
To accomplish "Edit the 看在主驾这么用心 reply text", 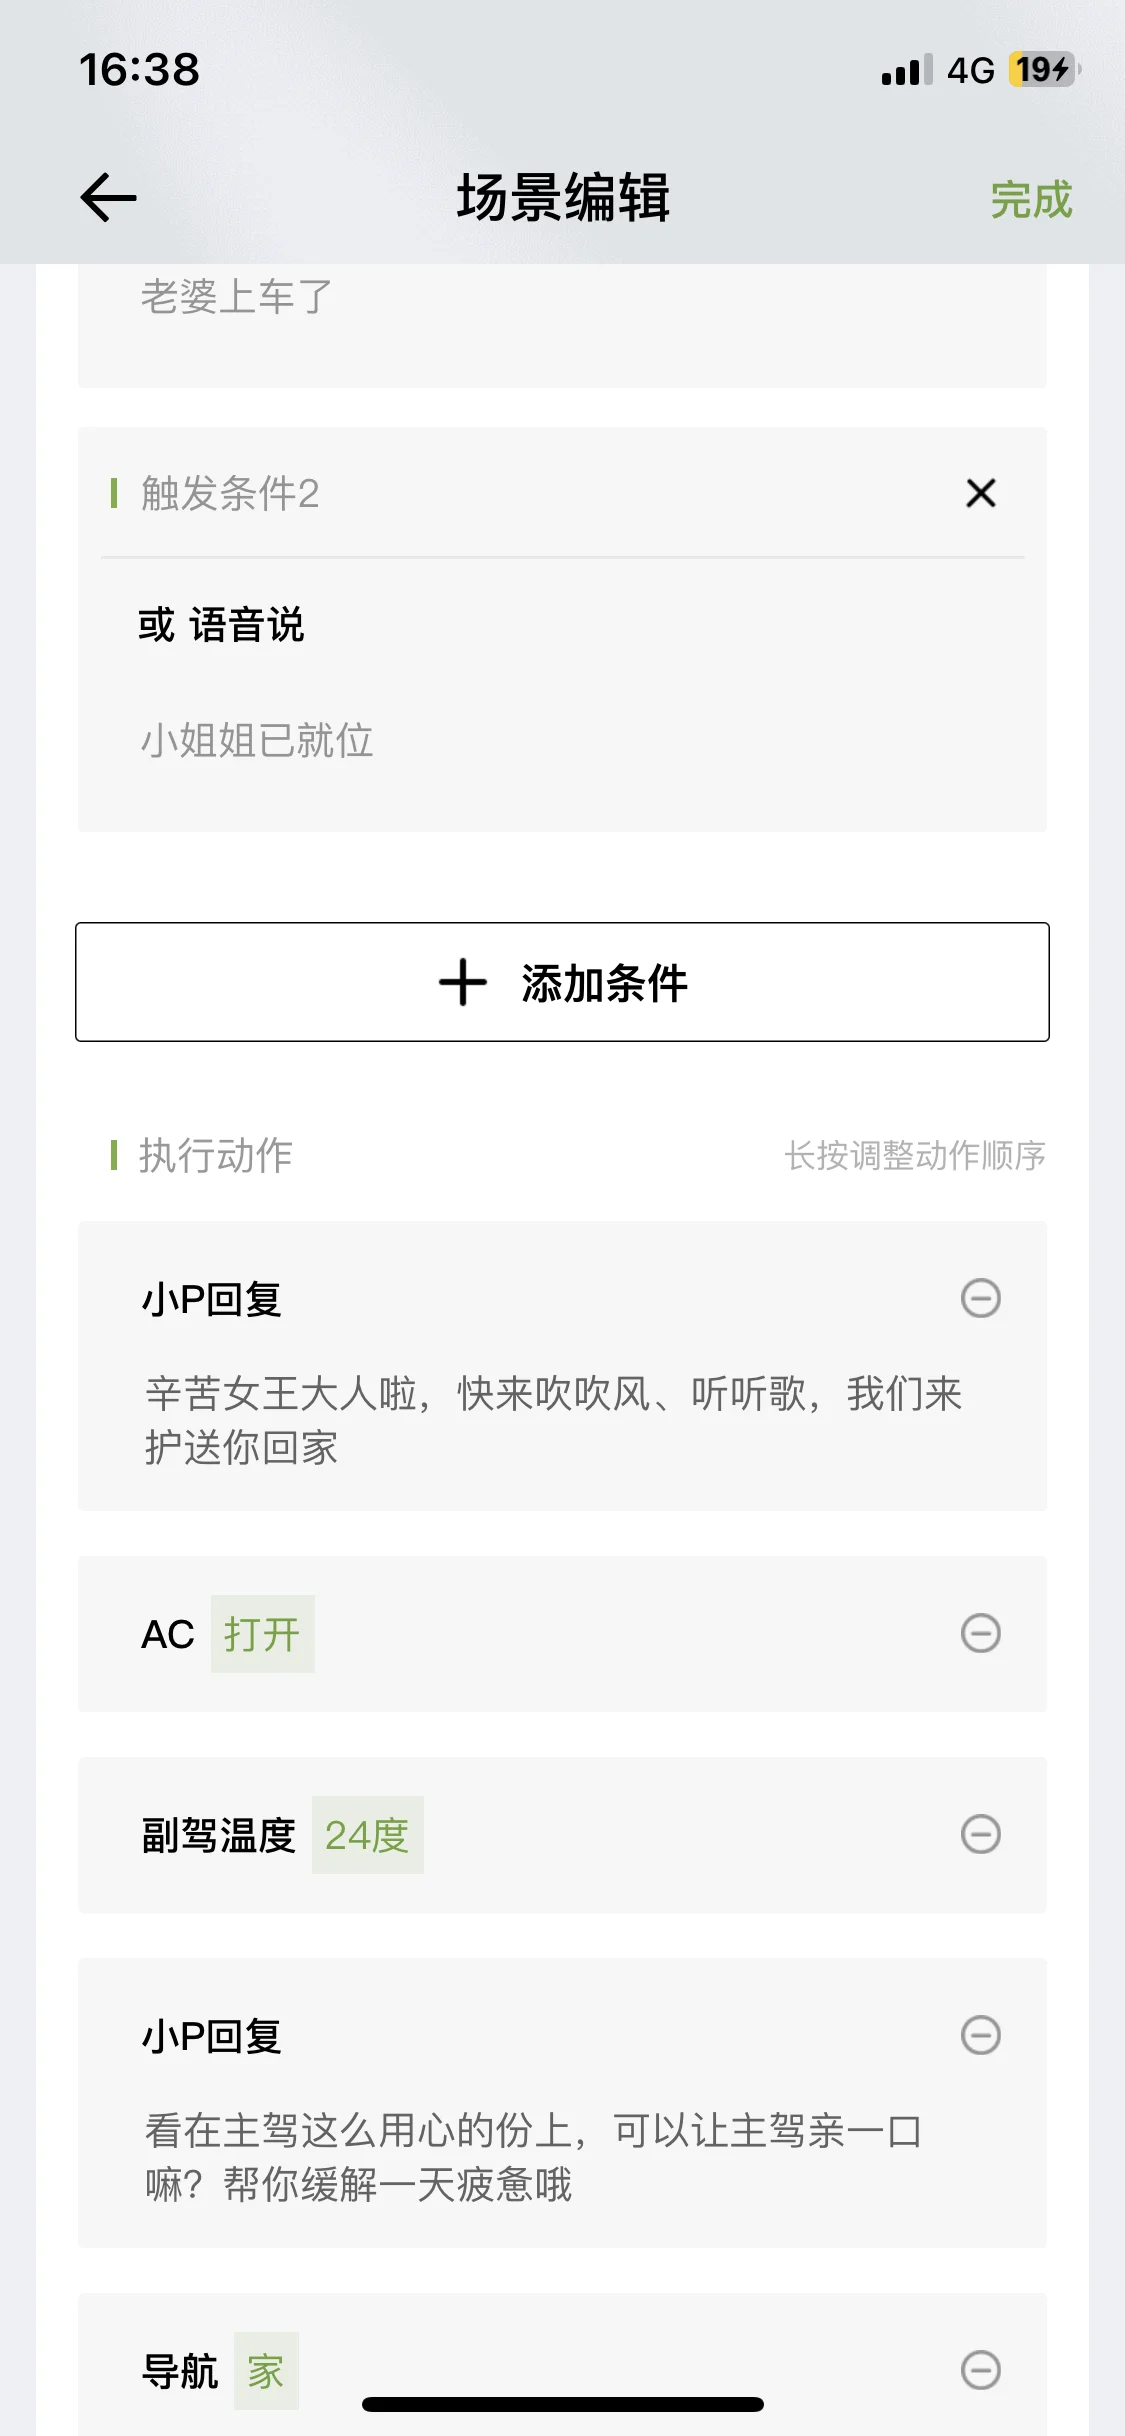I will [x=533, y=2157].
